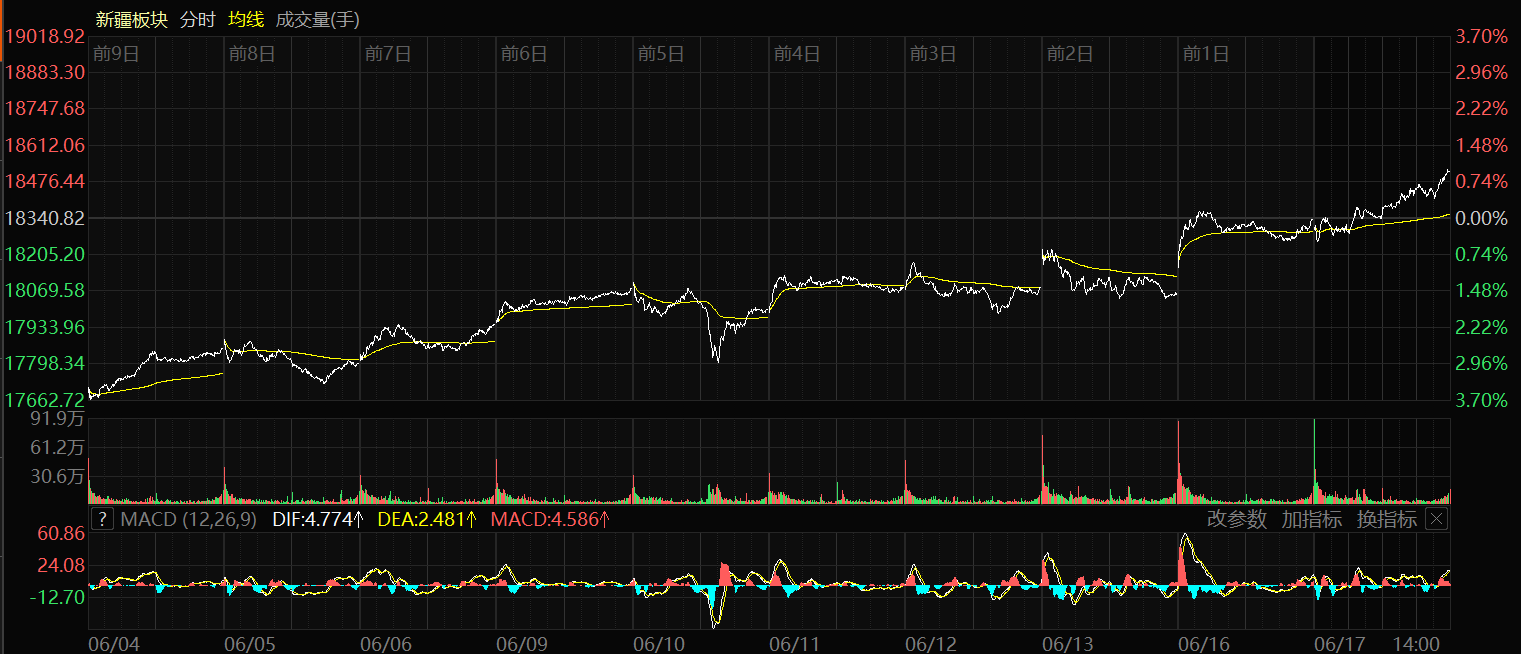Click the 成交量(手) volume label
This screenshot has height=654, width=1521.
coord(317,19)
